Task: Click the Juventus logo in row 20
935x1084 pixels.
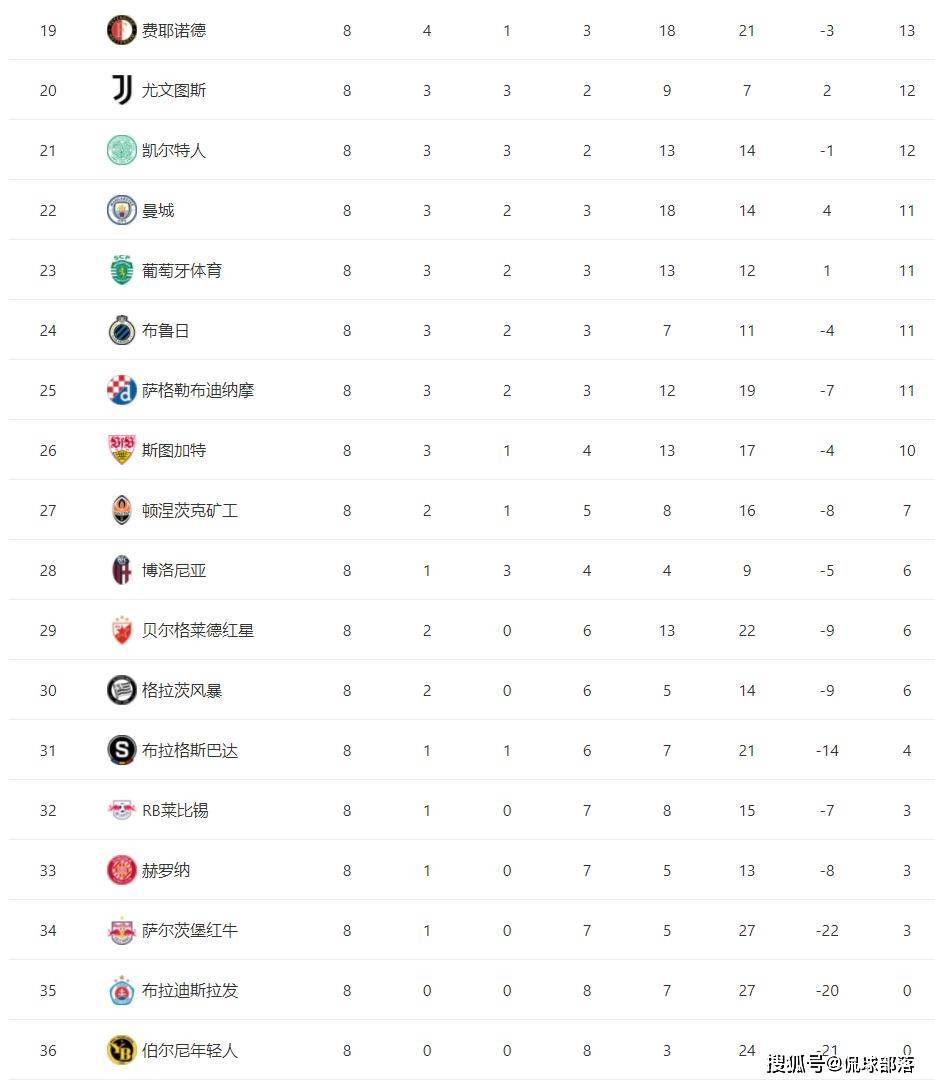Action: pos(122,90)
